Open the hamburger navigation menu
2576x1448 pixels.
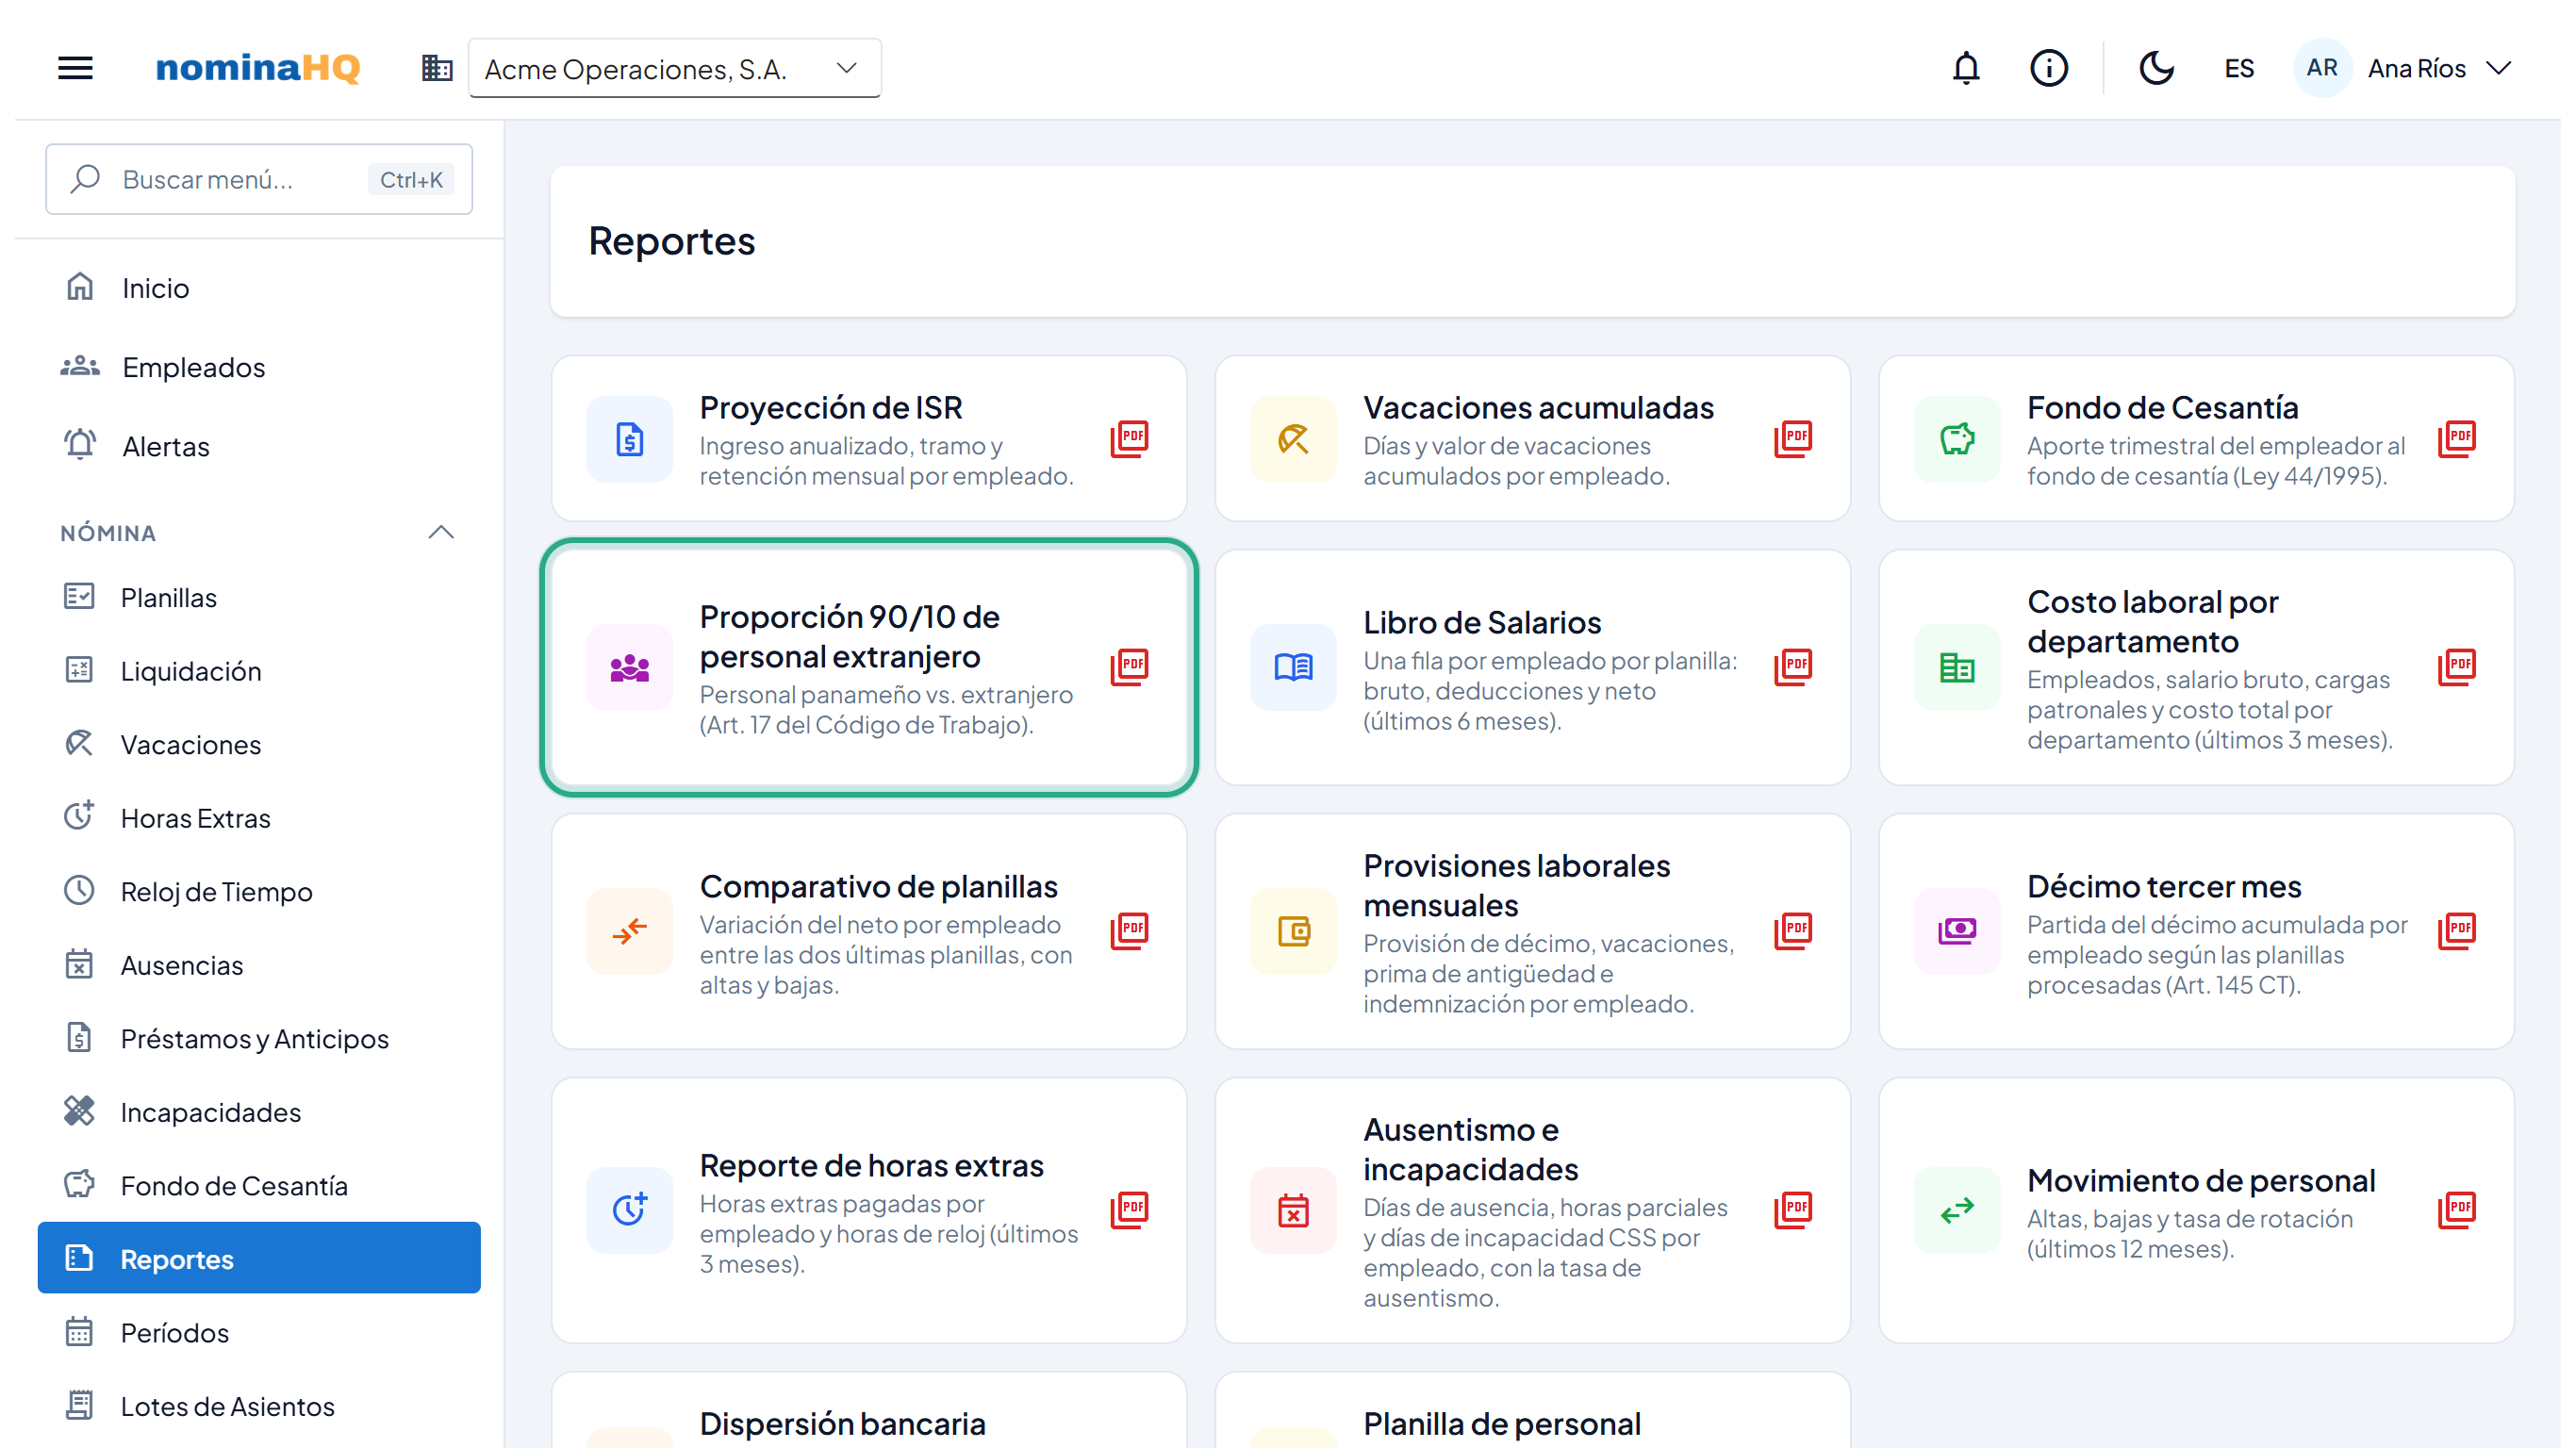pos(75,68)
